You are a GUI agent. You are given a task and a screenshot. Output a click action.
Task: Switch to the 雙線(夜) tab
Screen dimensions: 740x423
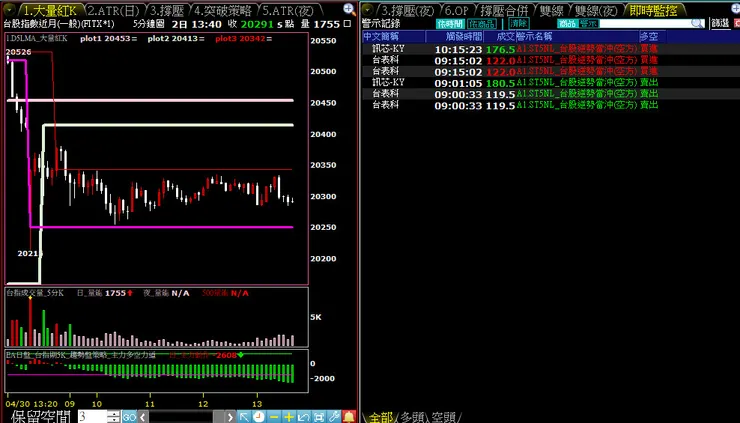tap(596, 10)
